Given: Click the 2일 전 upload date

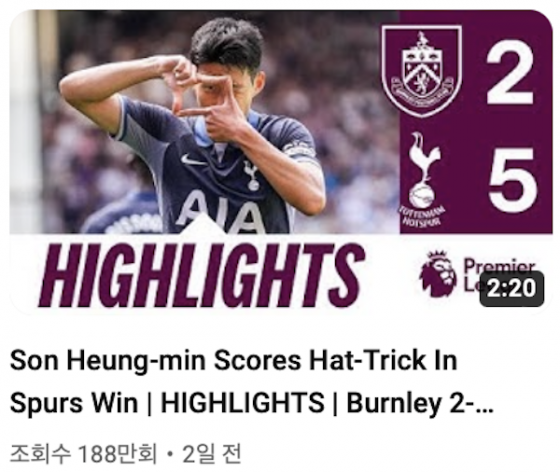Looking at the screenshot, I should click(212, 454).
